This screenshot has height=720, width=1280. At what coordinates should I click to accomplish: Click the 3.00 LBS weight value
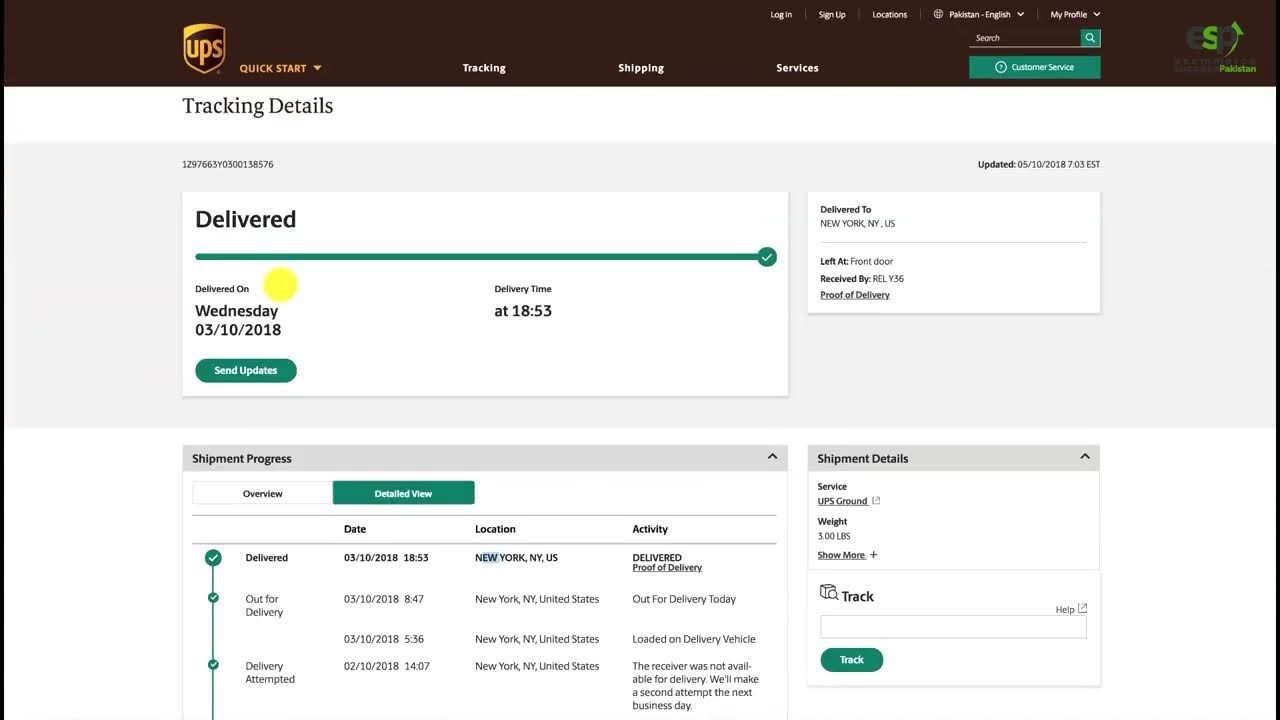834,536
